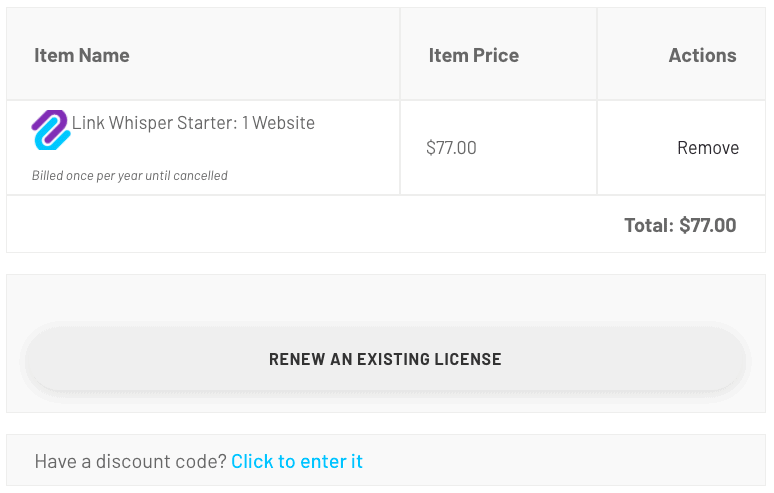
Task: Click the Link Whisper logo icon
Action: tap(51, 130)
